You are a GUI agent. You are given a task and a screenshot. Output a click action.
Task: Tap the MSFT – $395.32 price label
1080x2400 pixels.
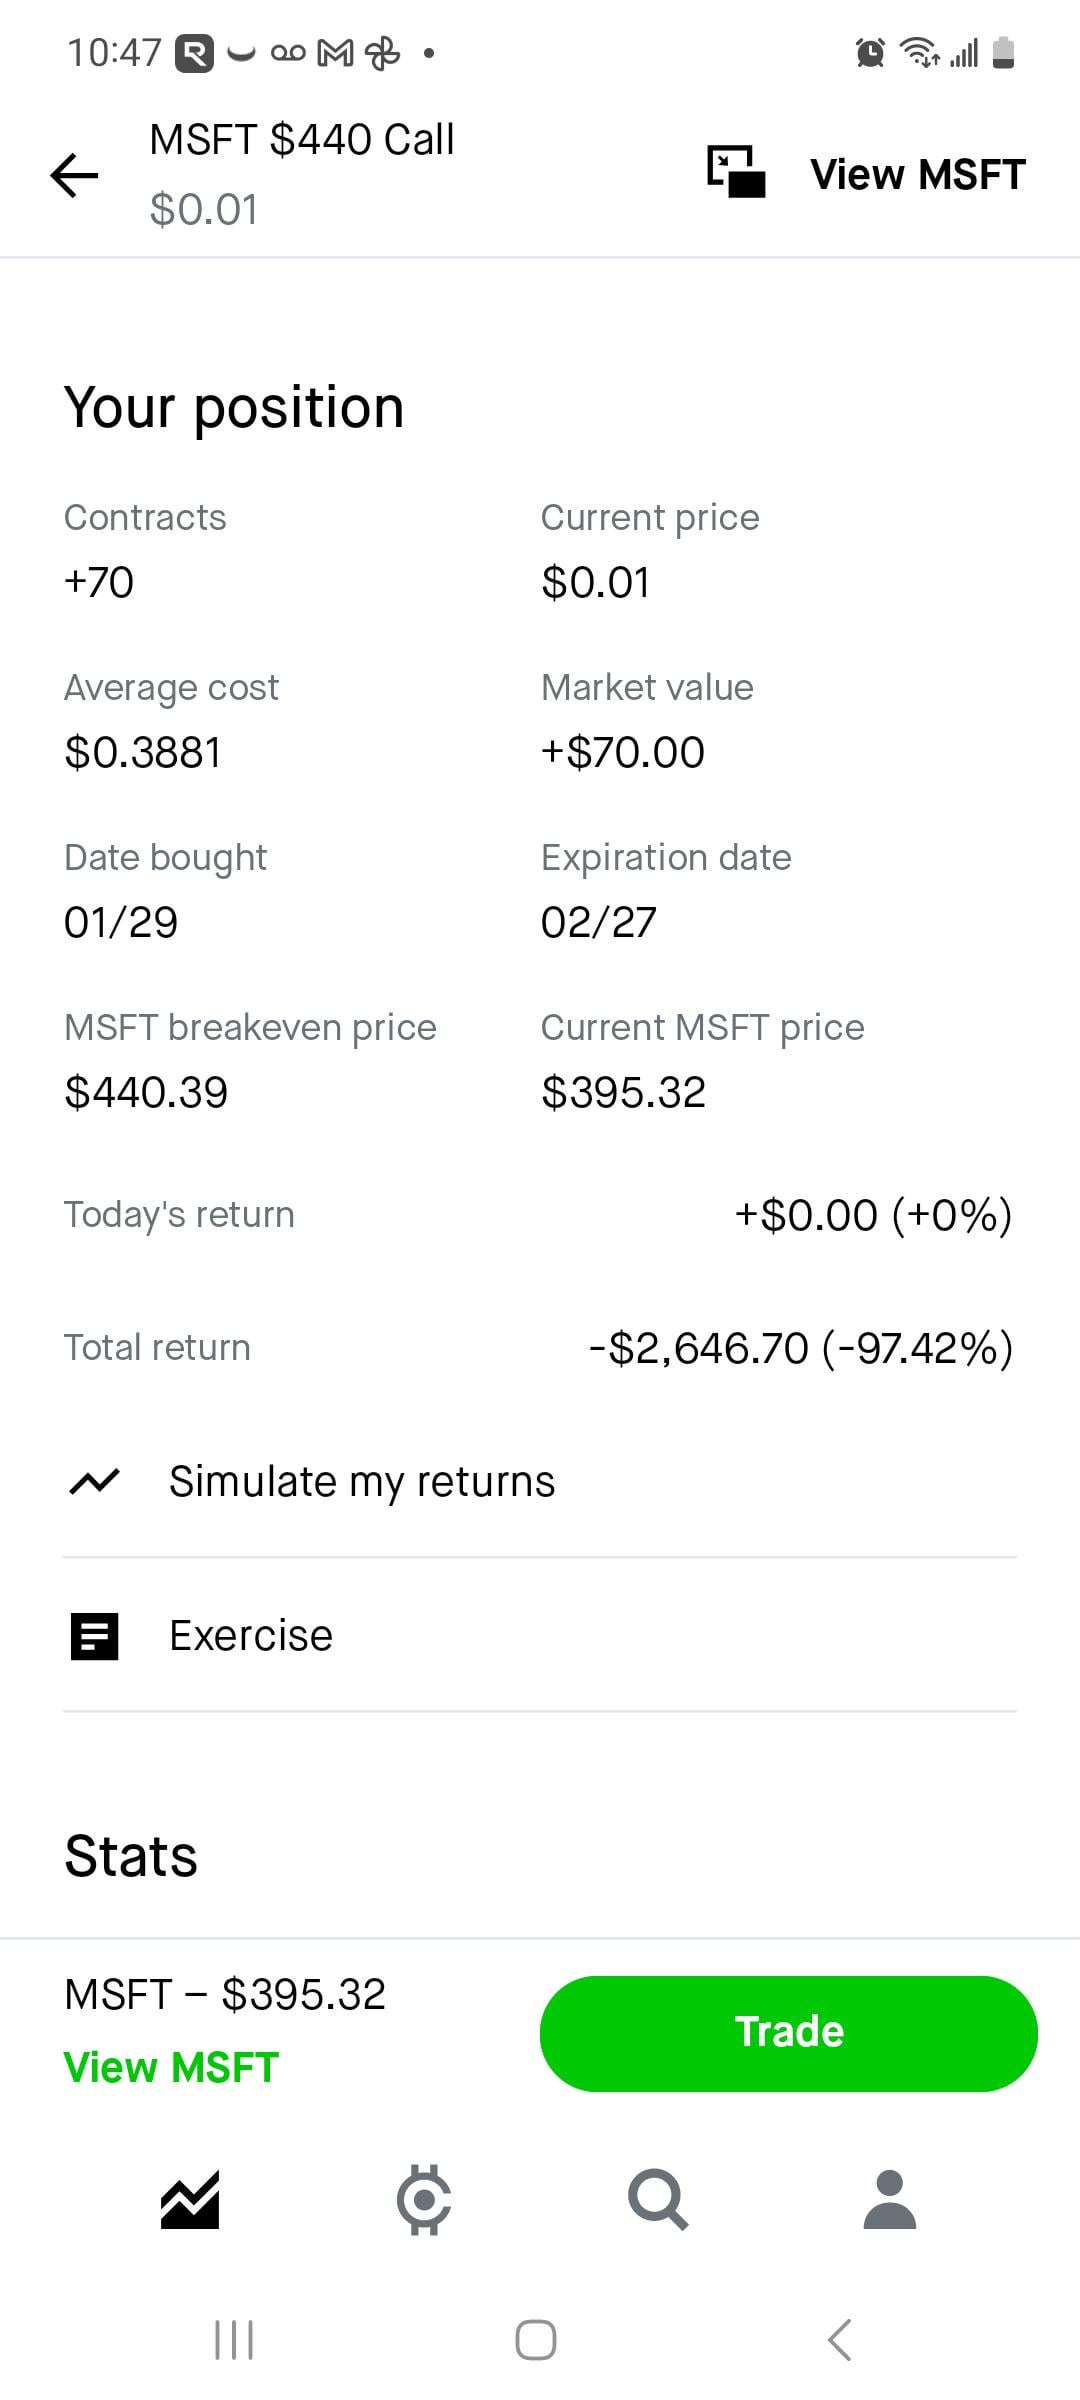pyautogui.click(x=225, y=1994)
